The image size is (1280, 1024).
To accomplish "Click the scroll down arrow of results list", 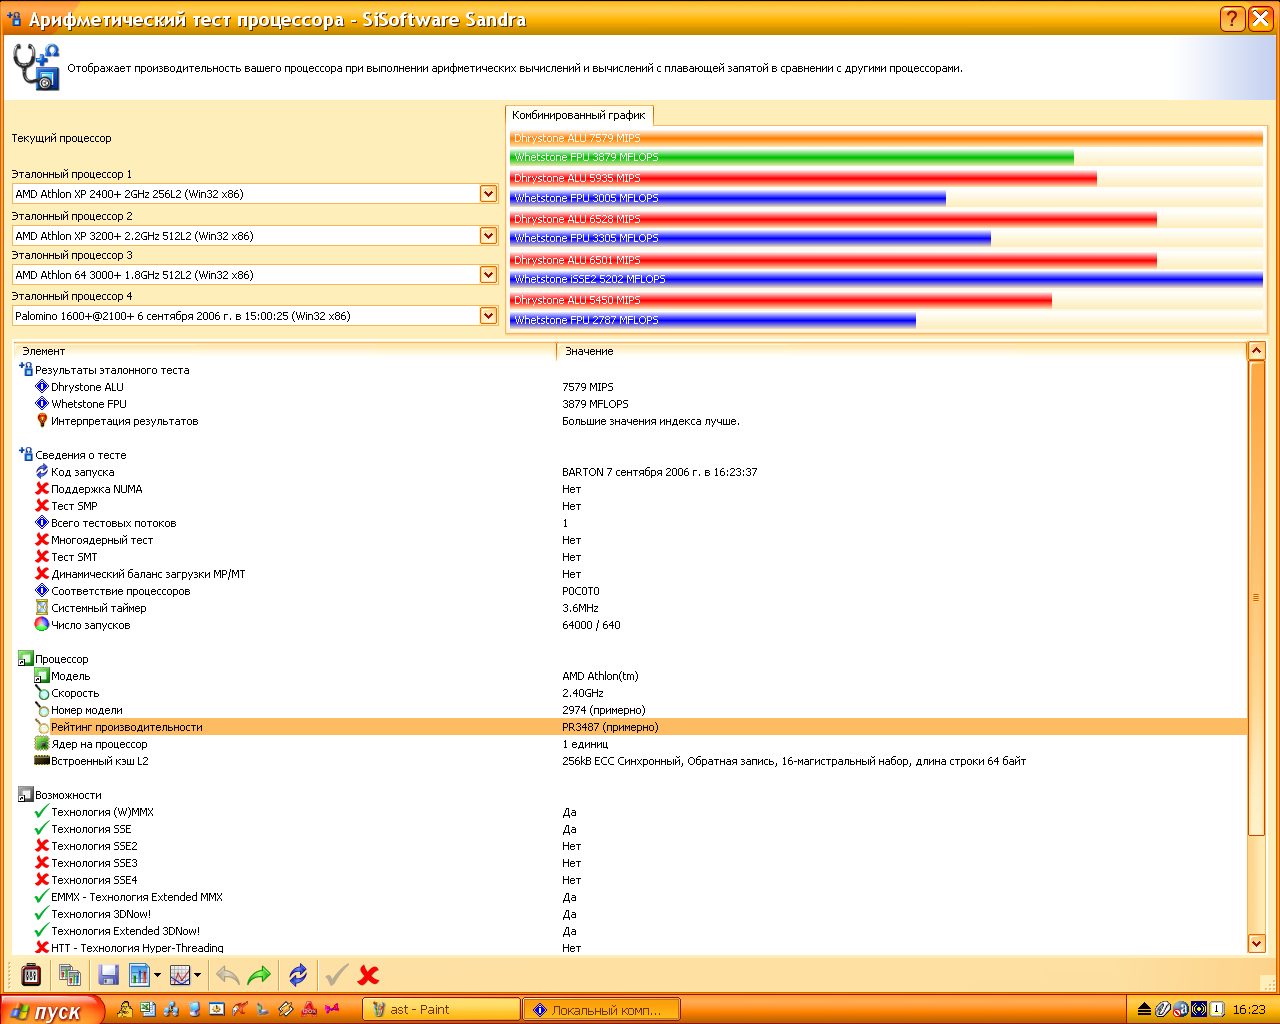I will (1257, 943).
